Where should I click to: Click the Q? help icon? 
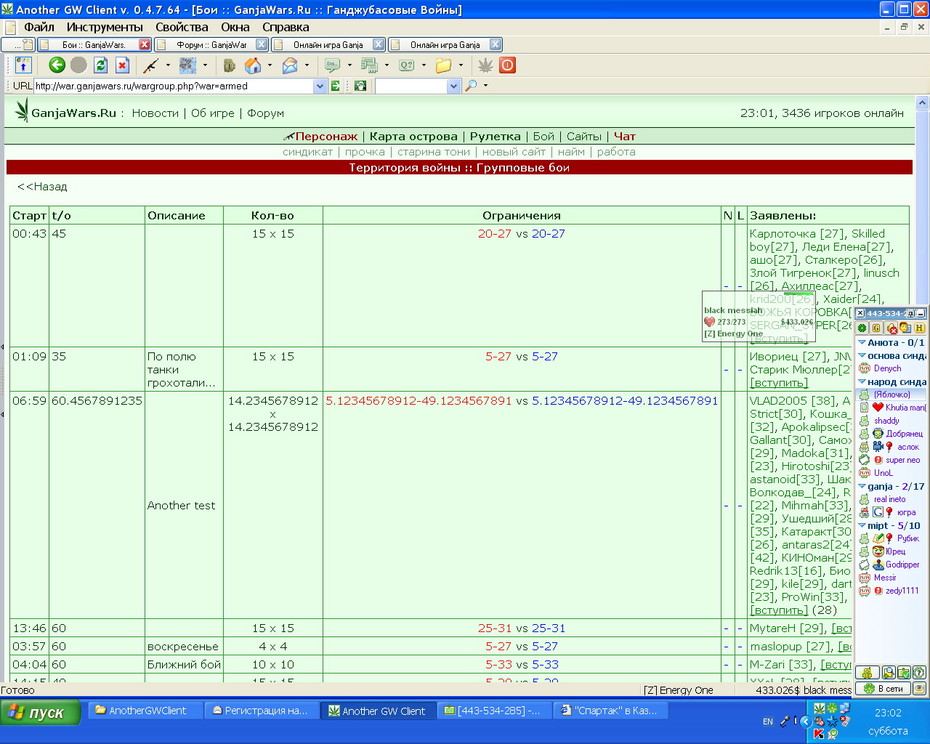coord(406,65)
